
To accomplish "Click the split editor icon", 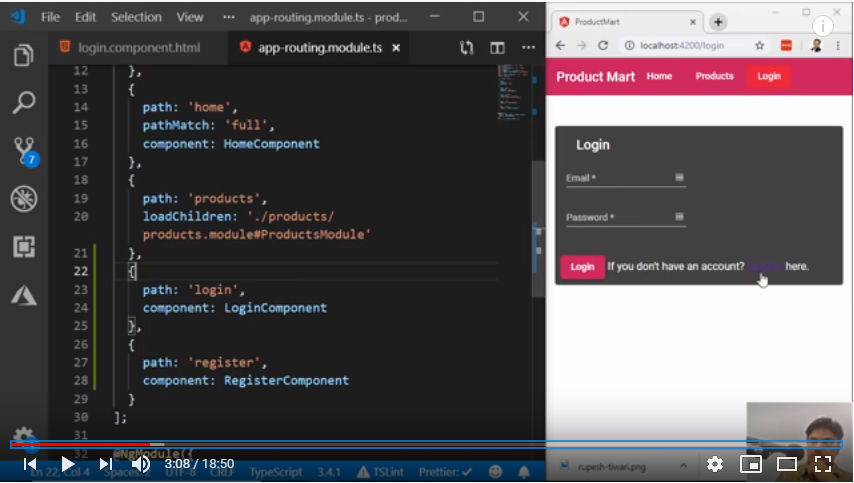I will pos(497,47).
